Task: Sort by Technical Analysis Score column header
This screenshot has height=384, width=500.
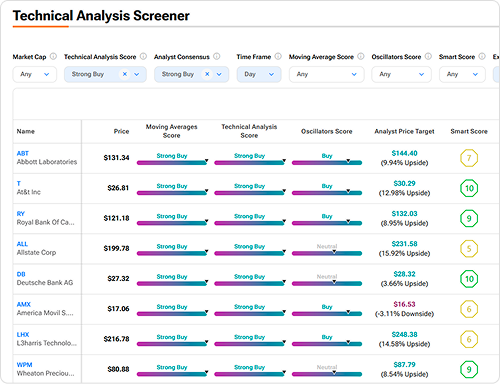Action: [249, 131]
